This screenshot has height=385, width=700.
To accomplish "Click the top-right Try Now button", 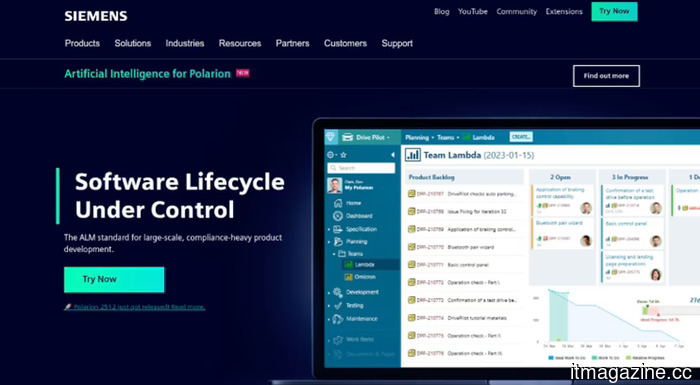I will pos(614,12).
